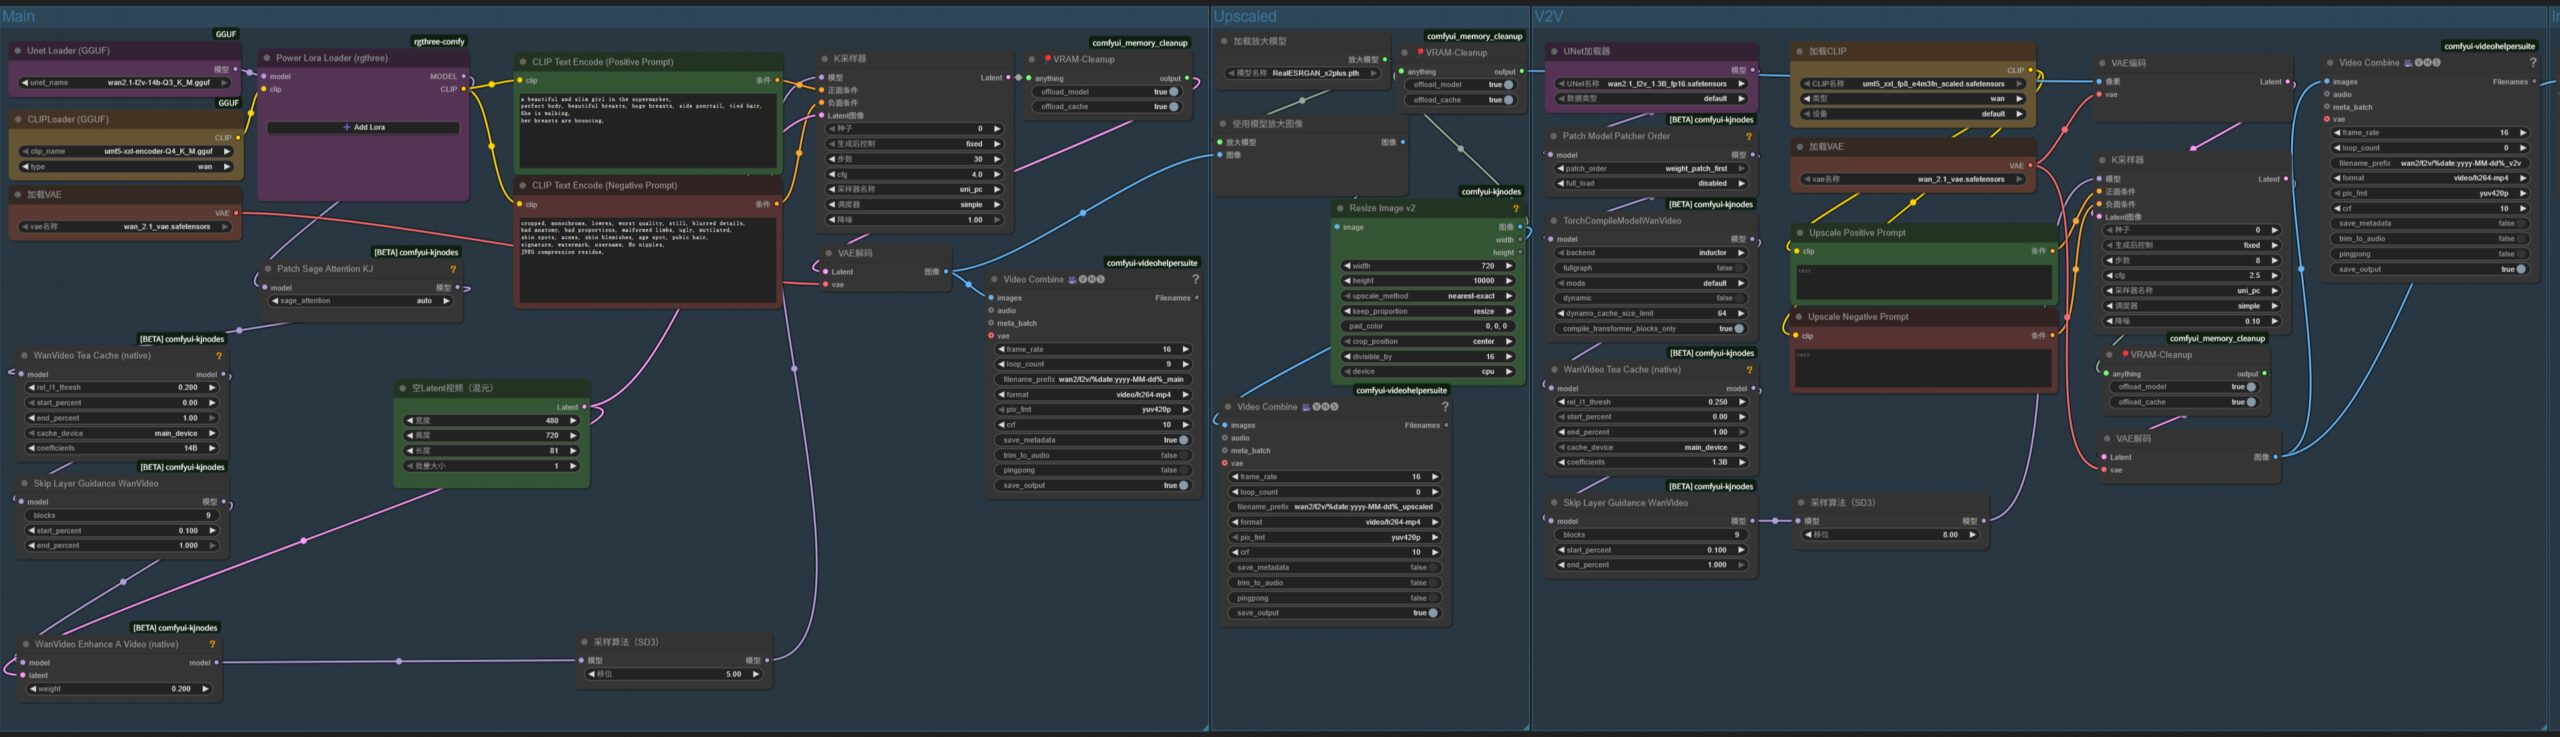Image resolution: width=2560 pixels, height=737 pixels.
Task: Open help on Patch Sage Attention KJ node
Action: point(453,270)
